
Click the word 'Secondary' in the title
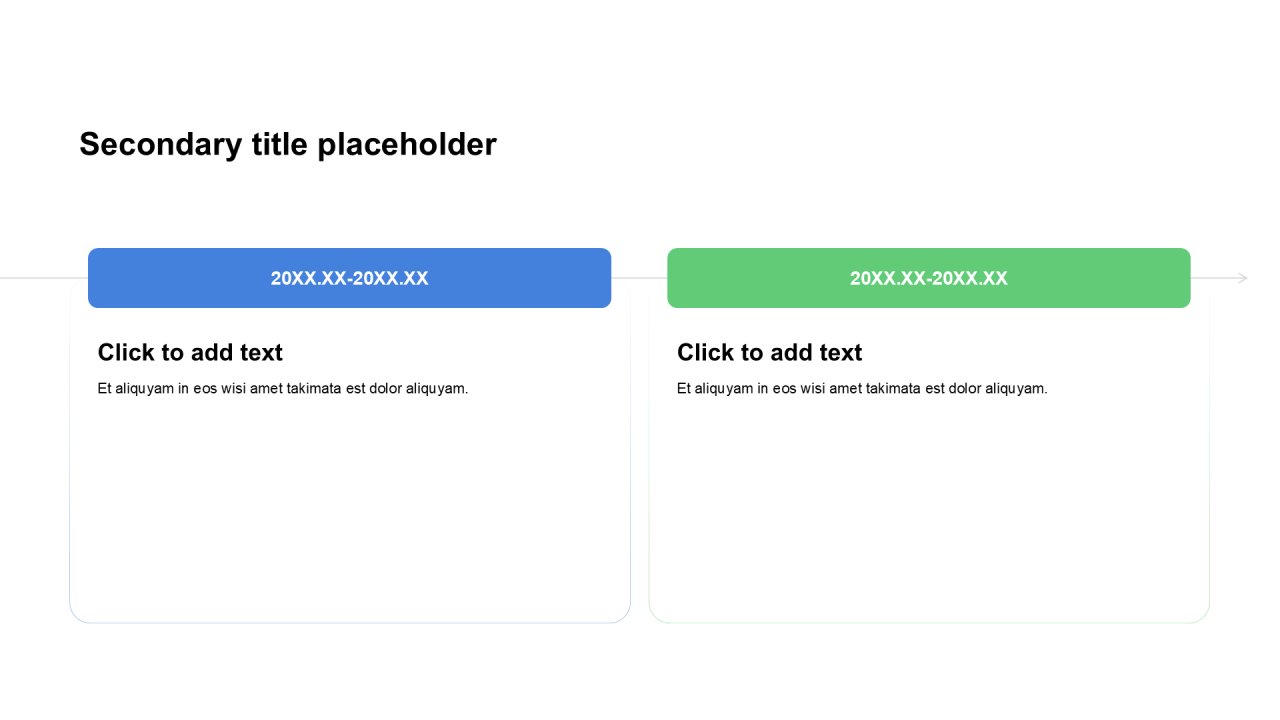pyautogui.click(x=146, y=144)
